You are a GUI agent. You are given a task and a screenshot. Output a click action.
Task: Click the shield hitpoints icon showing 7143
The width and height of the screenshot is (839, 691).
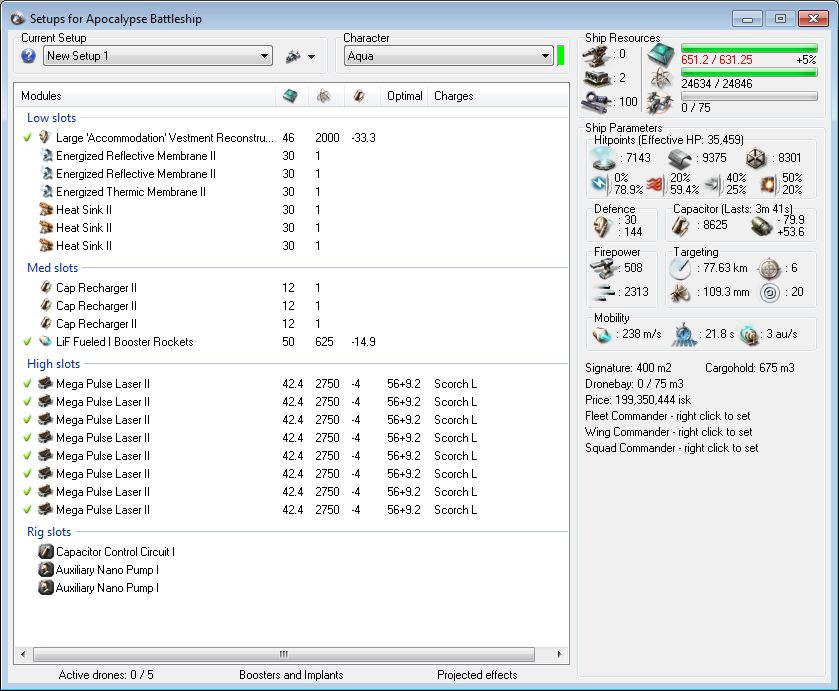coord(604,157)
